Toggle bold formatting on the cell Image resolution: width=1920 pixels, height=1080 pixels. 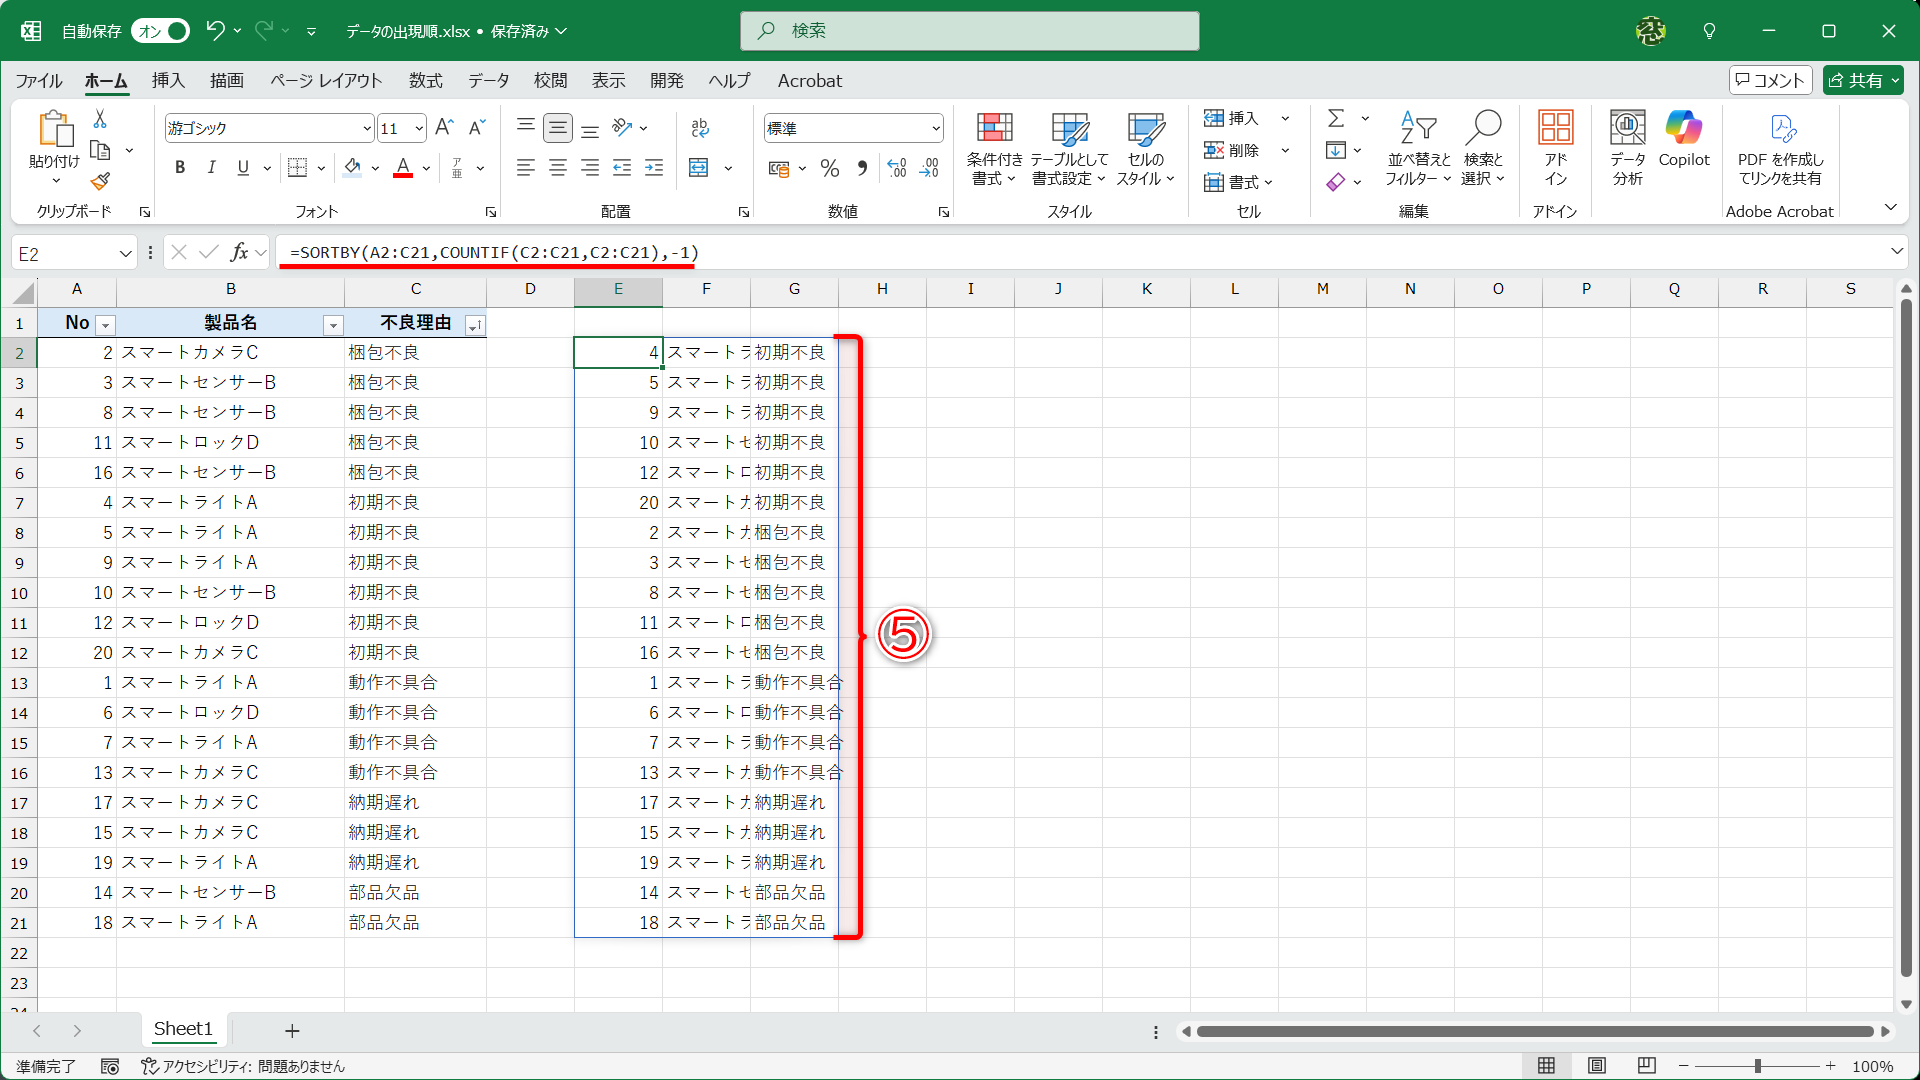(180, 167)
